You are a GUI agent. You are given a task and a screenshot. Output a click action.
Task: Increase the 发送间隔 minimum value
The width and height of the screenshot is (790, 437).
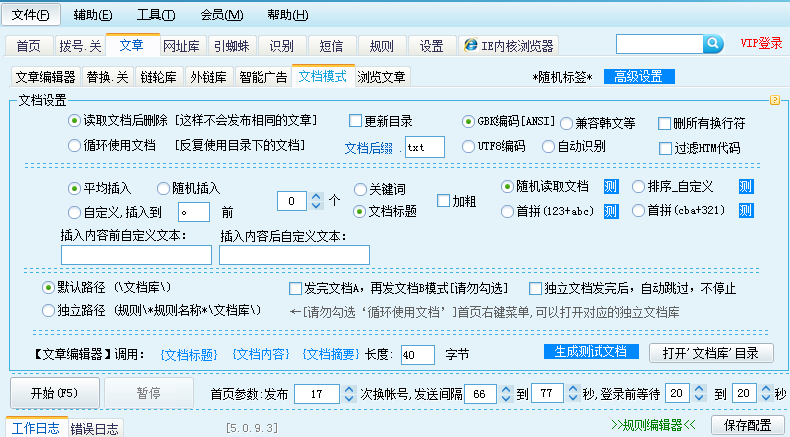(506, 389)
